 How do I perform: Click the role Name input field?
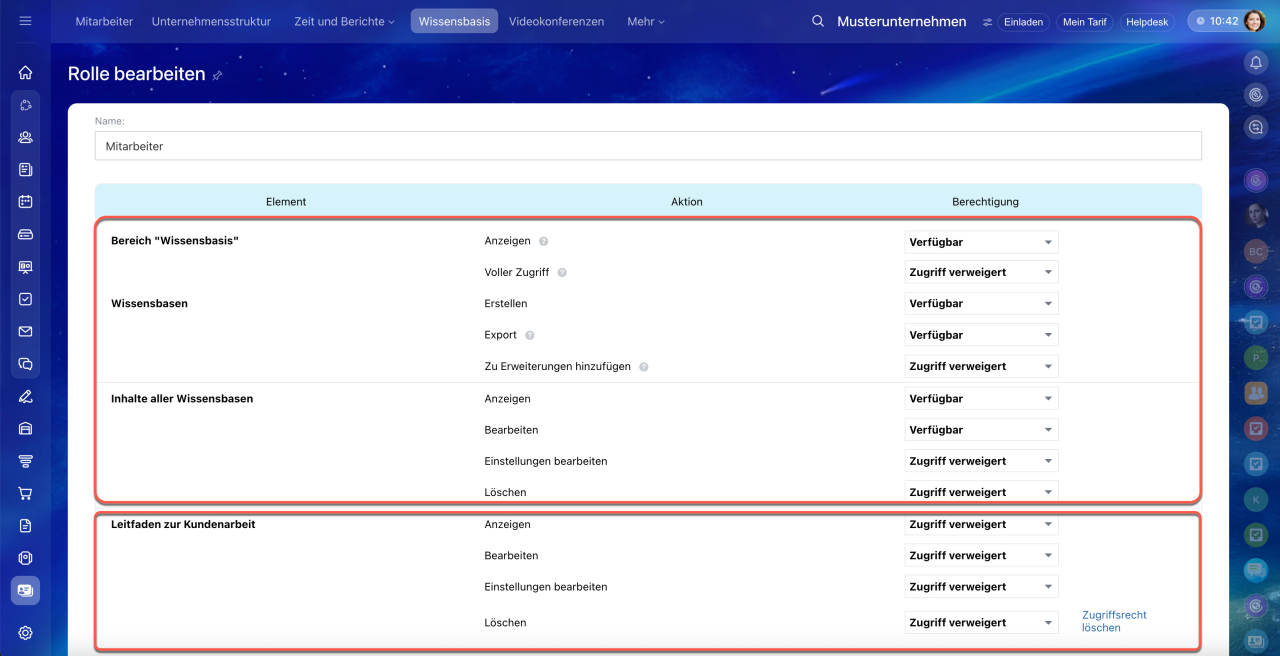(x=648, y=146)
